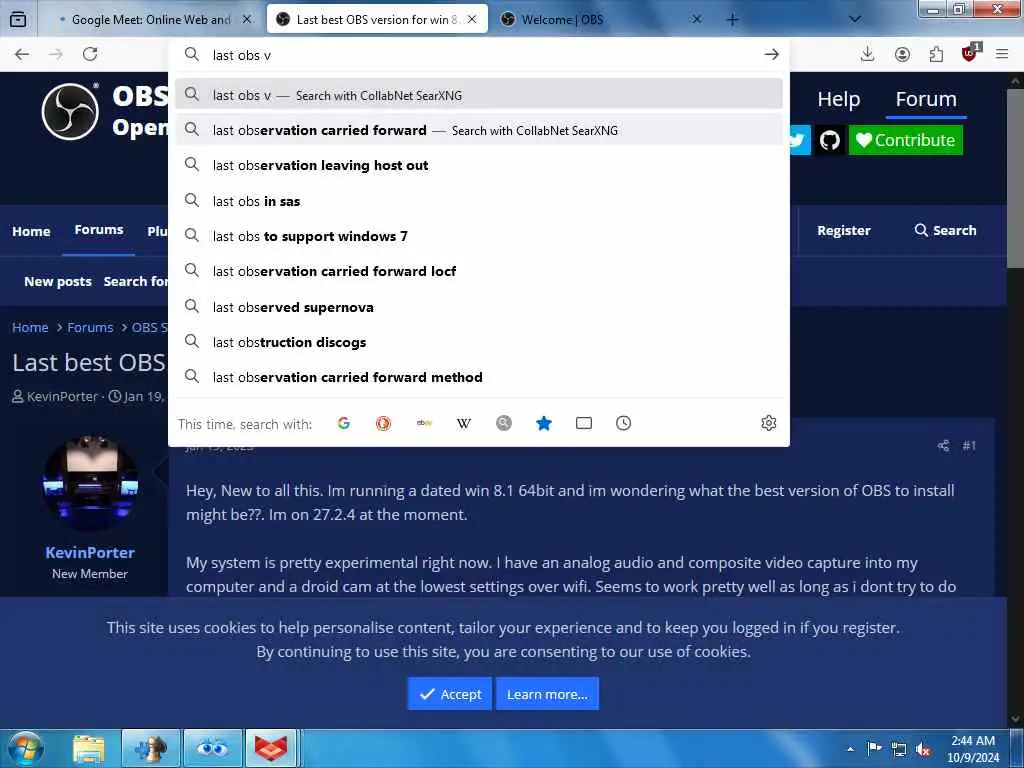Open a new tab with plus icon

click(732, 20)
